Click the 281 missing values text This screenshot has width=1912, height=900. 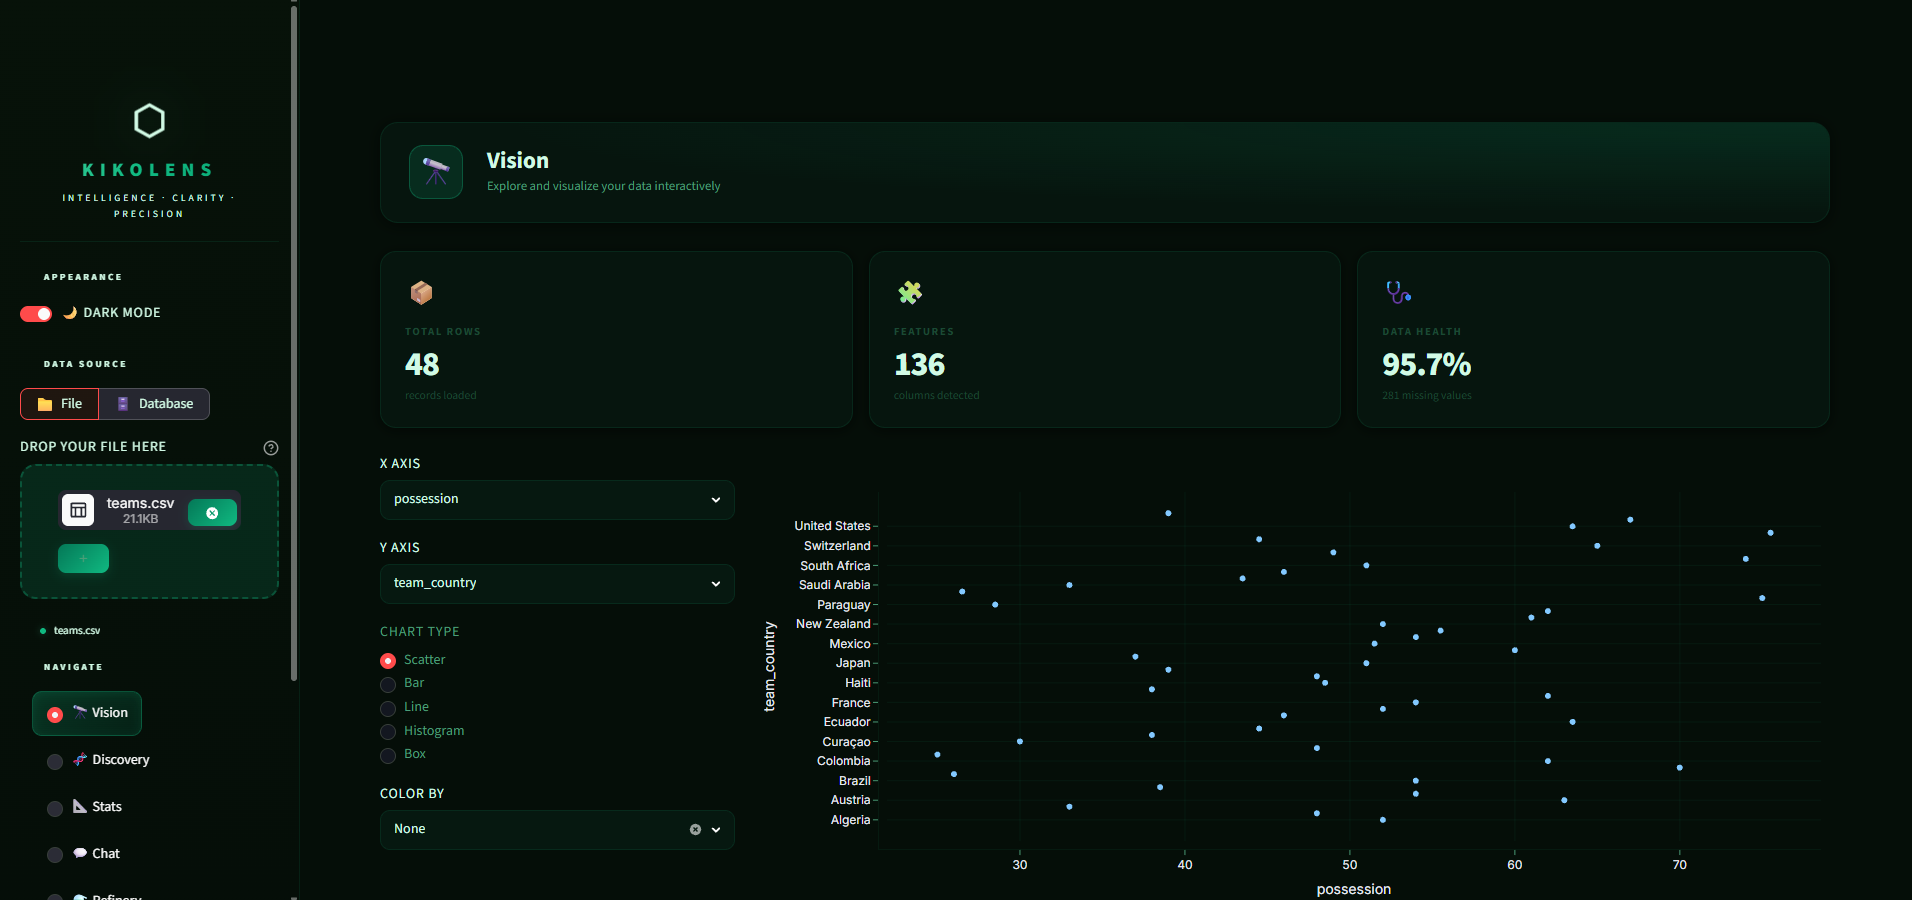click(1427, 396)
